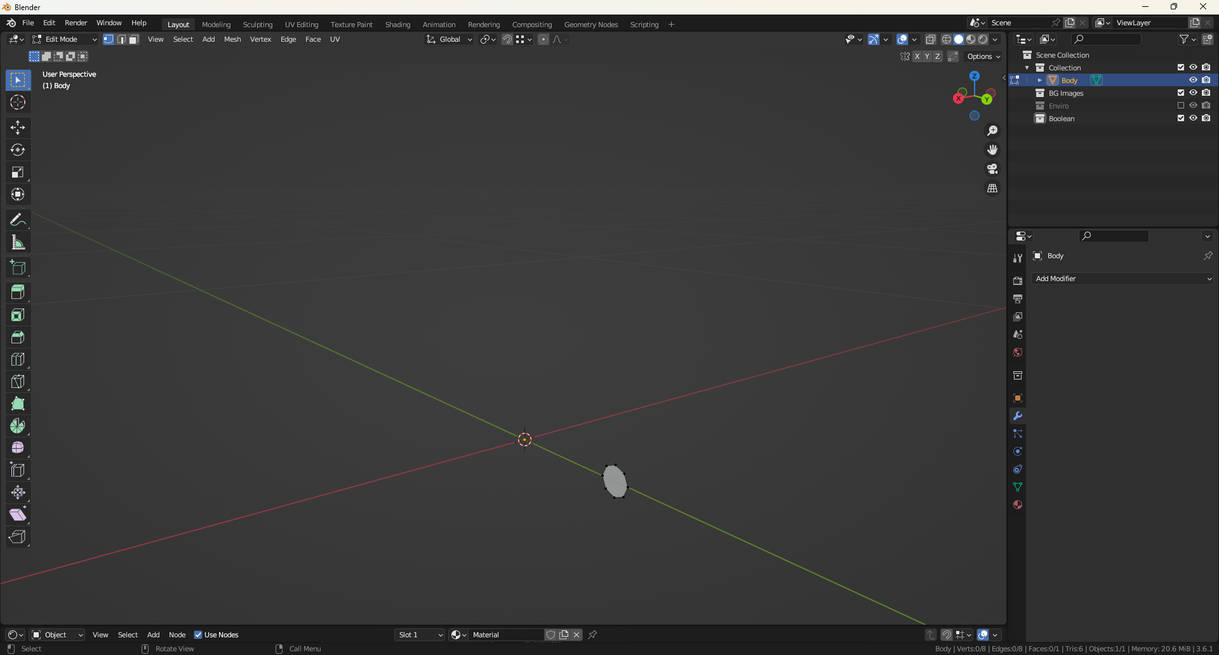
Task: Select the Bevel tool
Action: 18,337
